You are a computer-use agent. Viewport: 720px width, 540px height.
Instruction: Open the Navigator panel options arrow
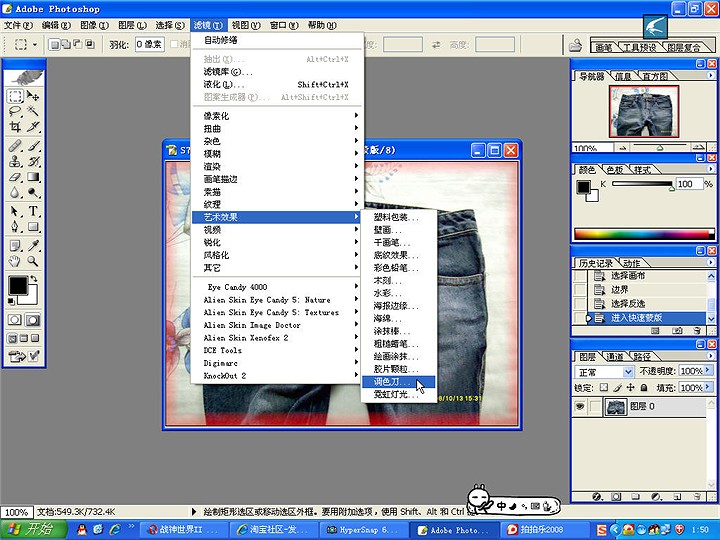(x=710, y=75)
